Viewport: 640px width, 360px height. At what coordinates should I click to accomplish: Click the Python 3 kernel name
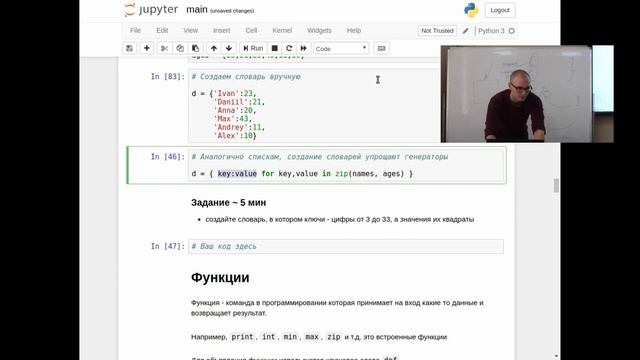(x=491, y=31)
